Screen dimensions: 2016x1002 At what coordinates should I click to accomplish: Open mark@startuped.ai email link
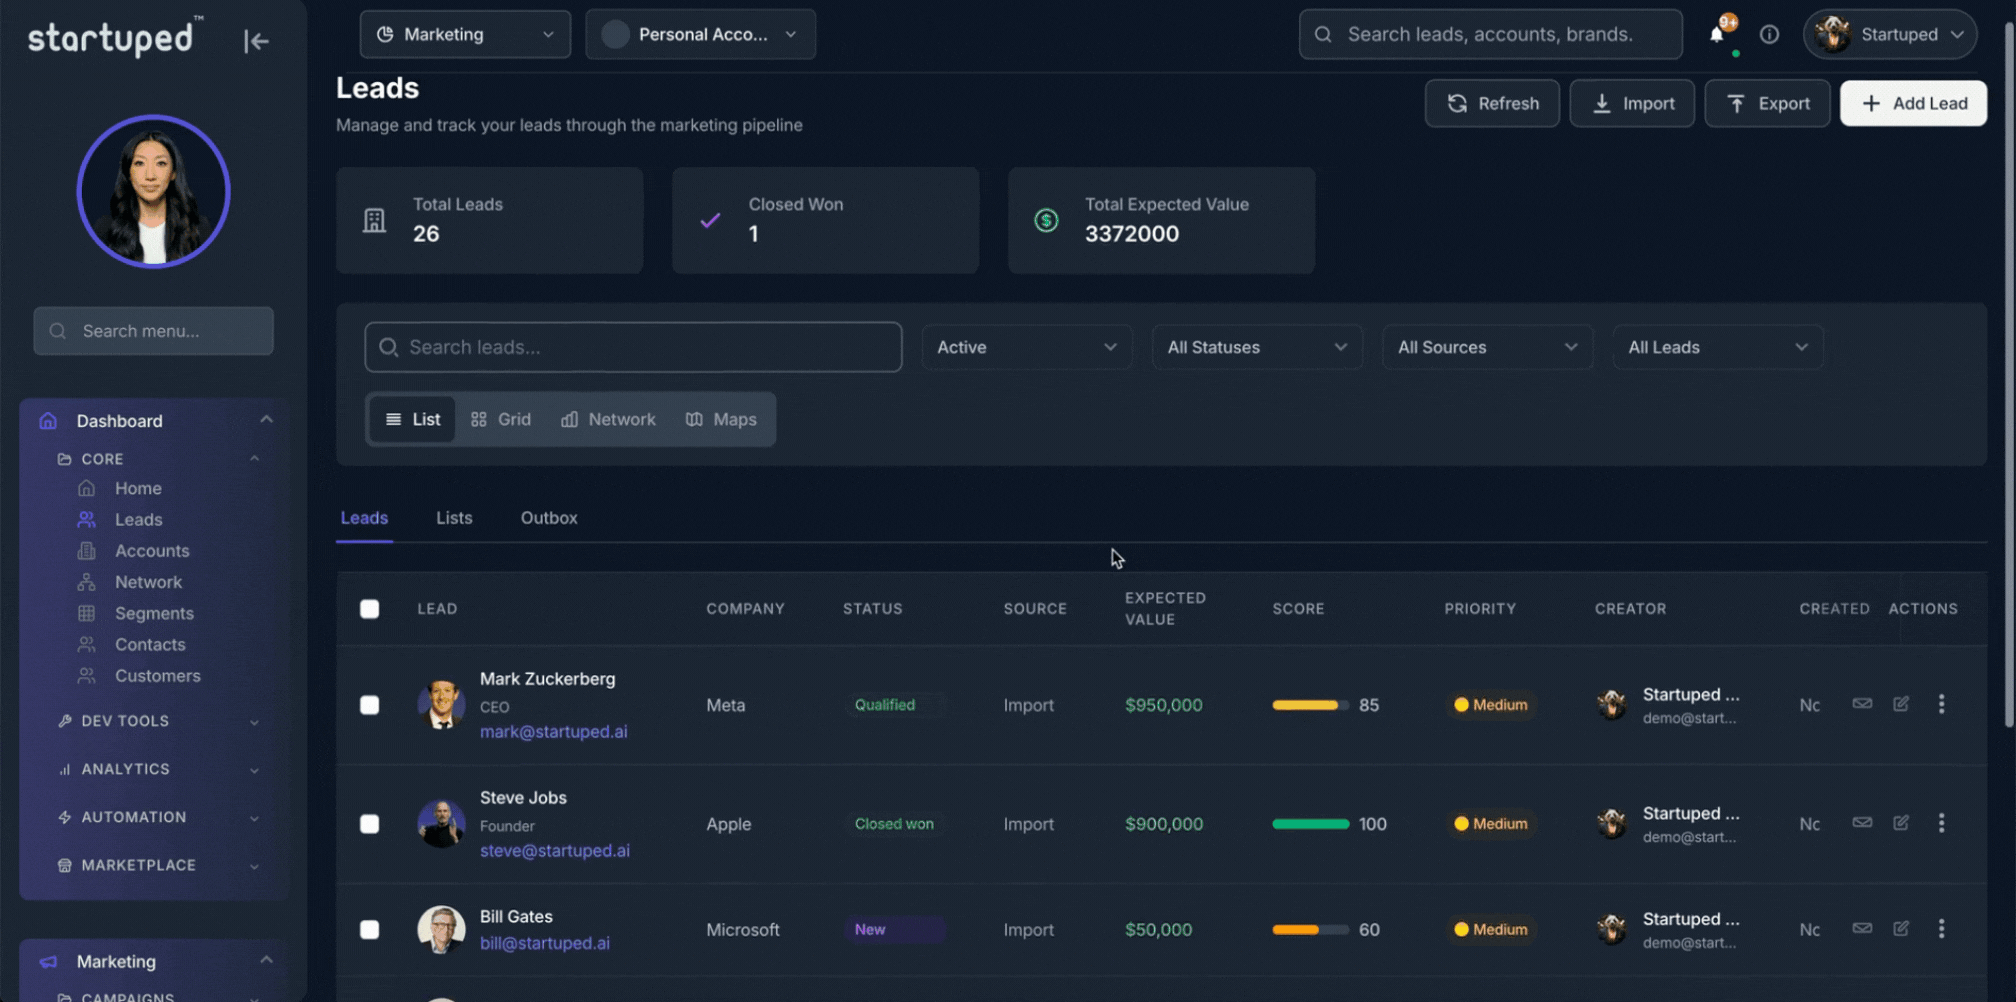(554, 731)
